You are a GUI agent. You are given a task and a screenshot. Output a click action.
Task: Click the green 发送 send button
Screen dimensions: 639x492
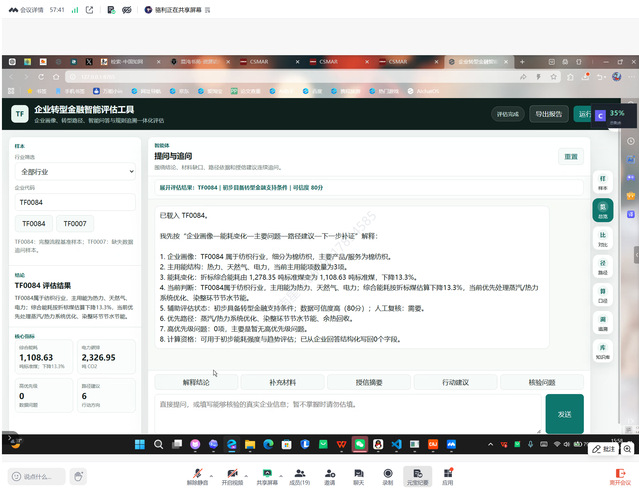click(x=564, y=414)
